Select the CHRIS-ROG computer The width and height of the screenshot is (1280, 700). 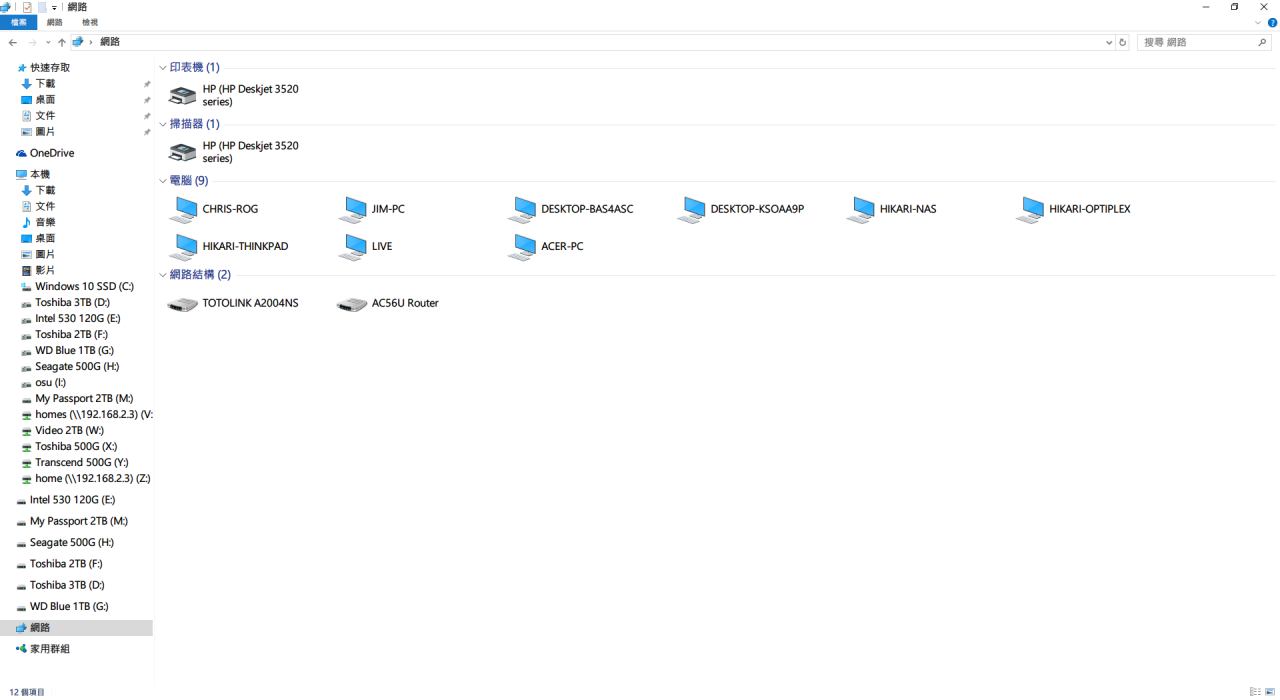tap(214, 209)
